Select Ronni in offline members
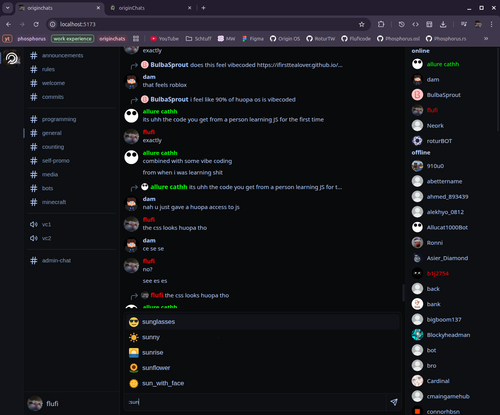This screenshot has width=500, height=415. click(452, 243)
